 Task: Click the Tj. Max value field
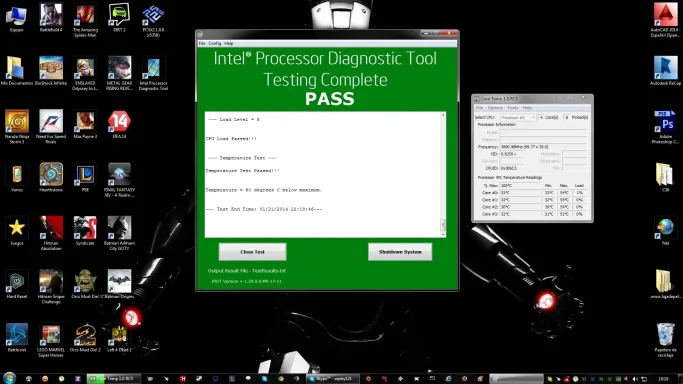click(521, 185)
